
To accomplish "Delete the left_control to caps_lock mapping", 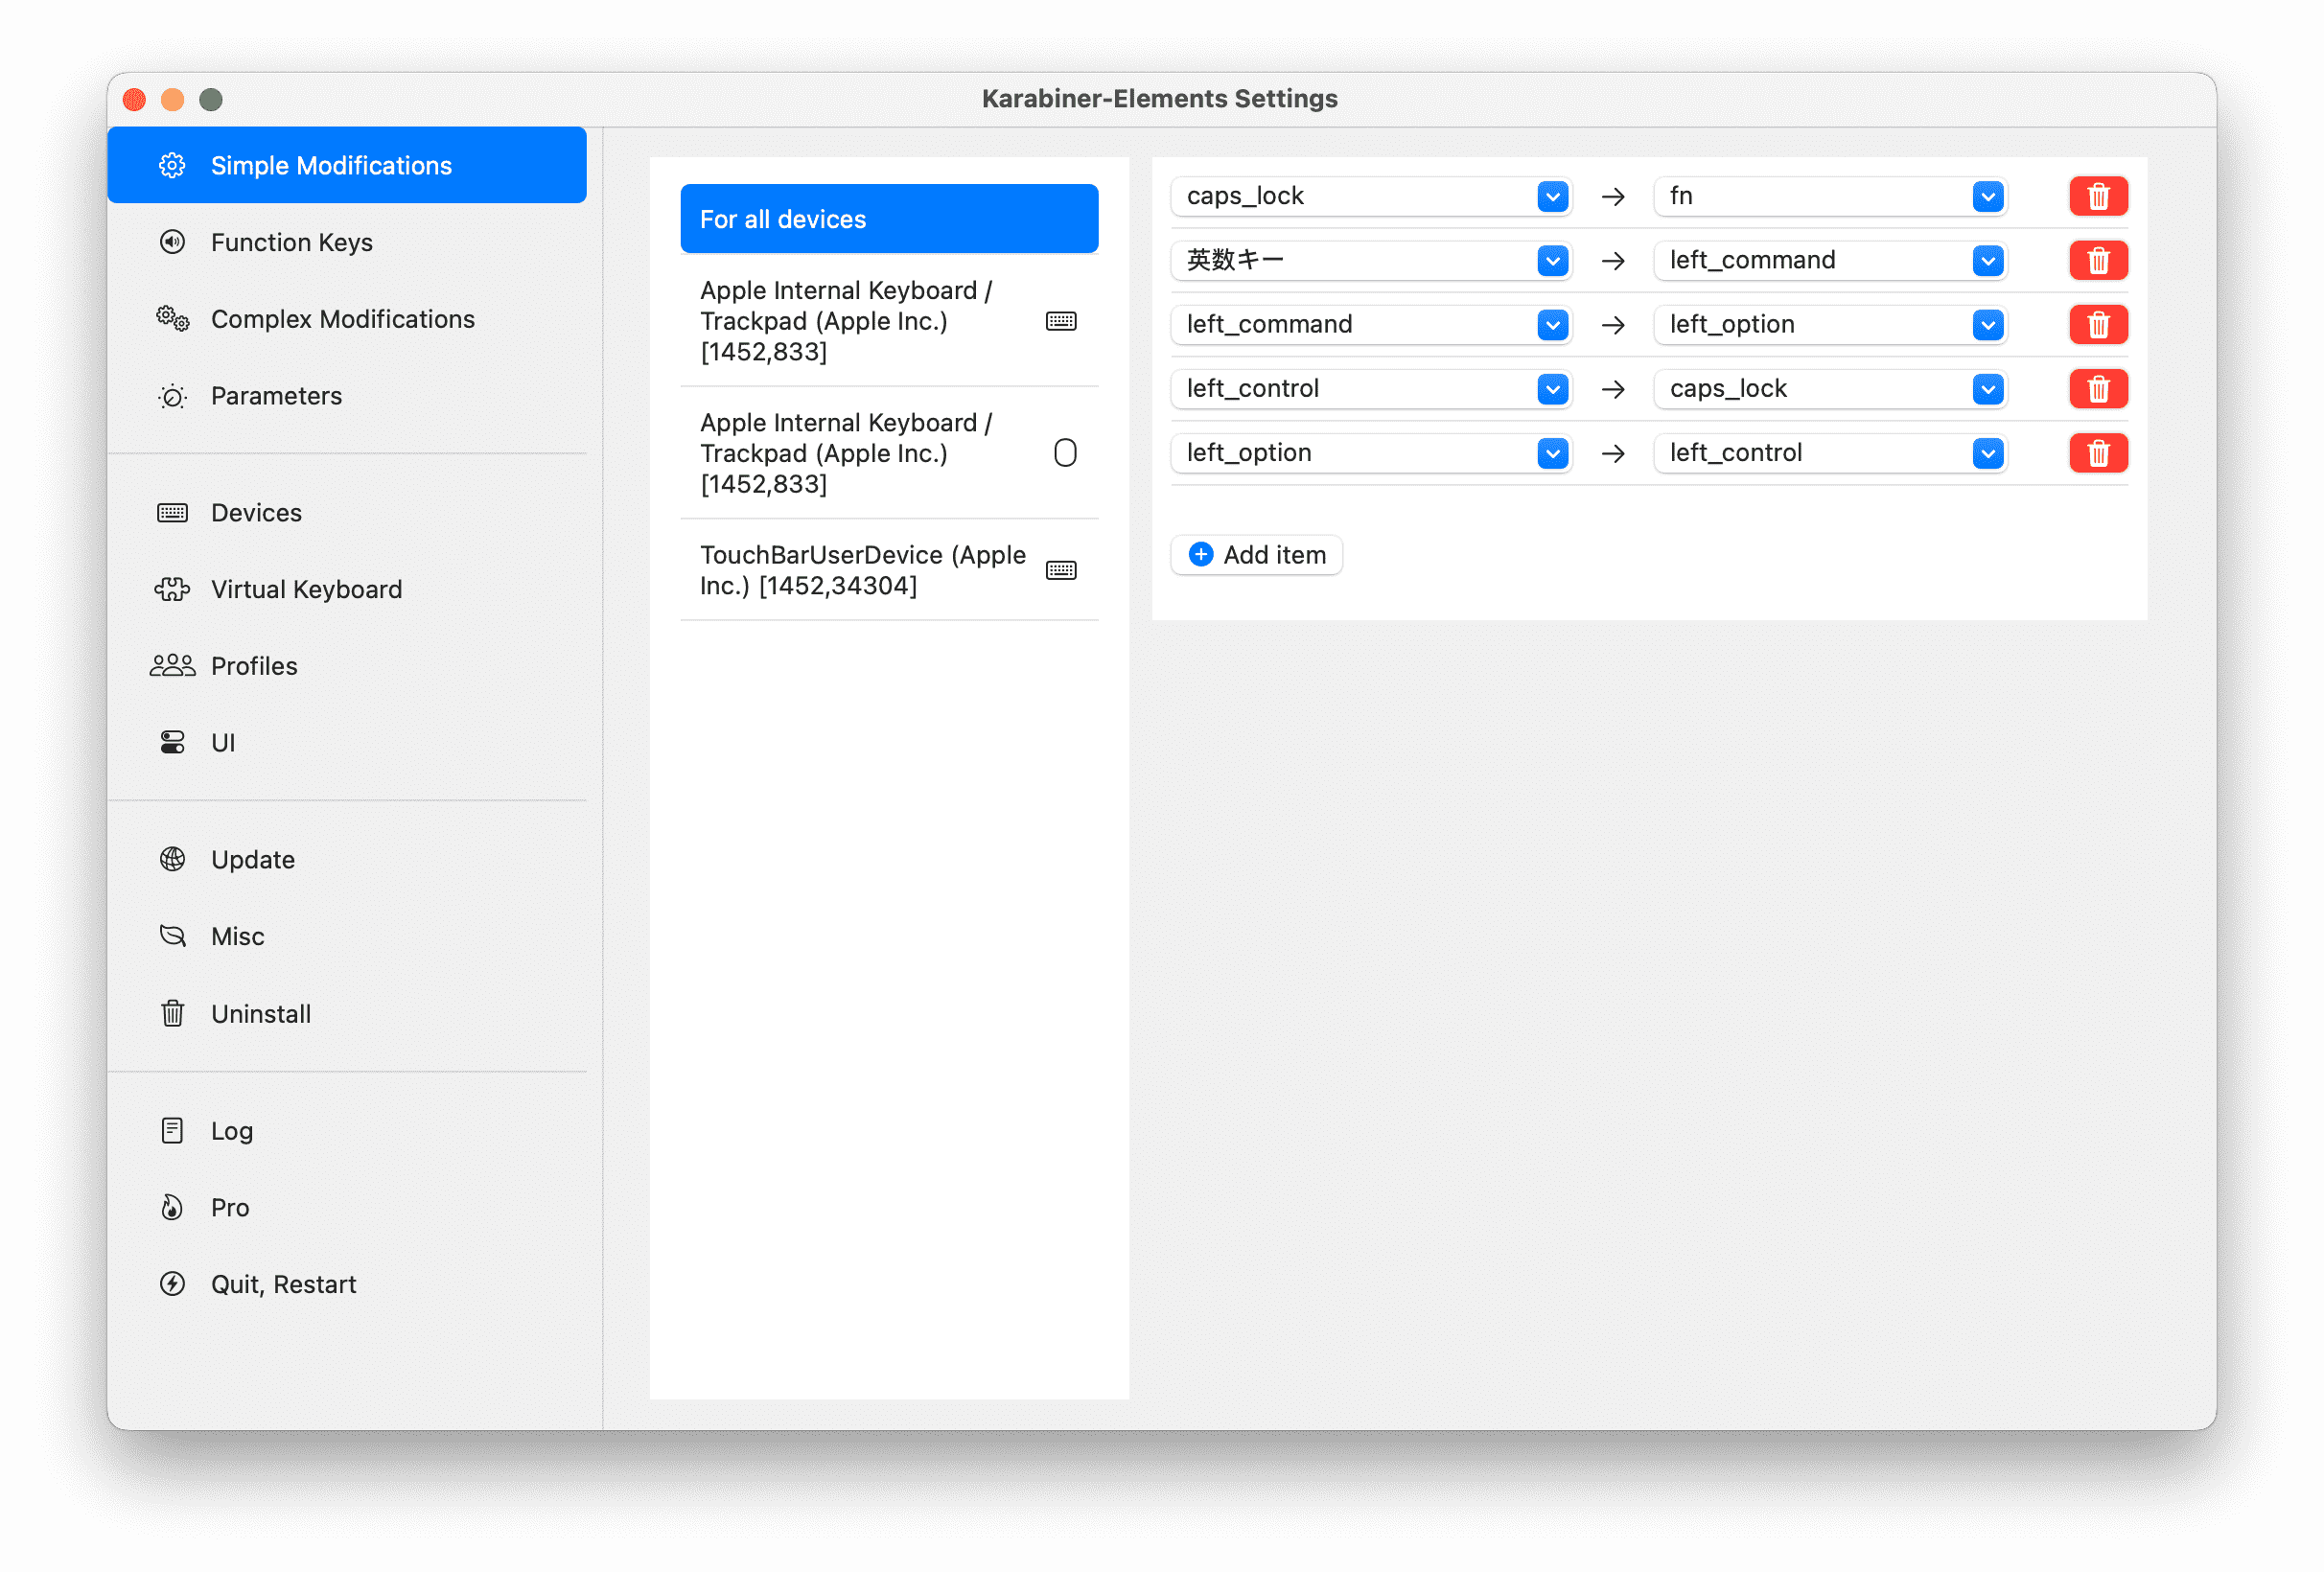I will point(2098,388).
